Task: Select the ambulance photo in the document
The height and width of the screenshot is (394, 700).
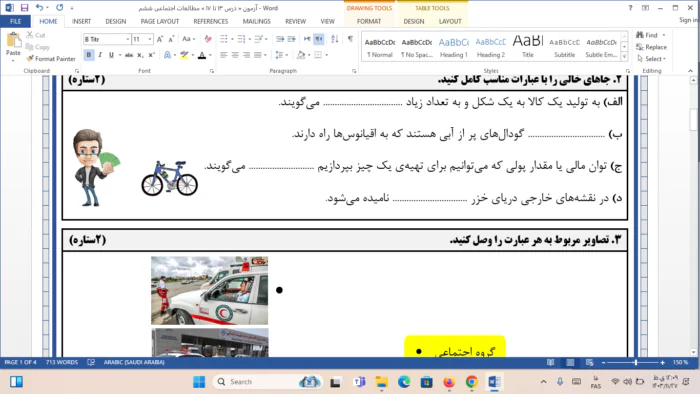Action: click(209, 290)
